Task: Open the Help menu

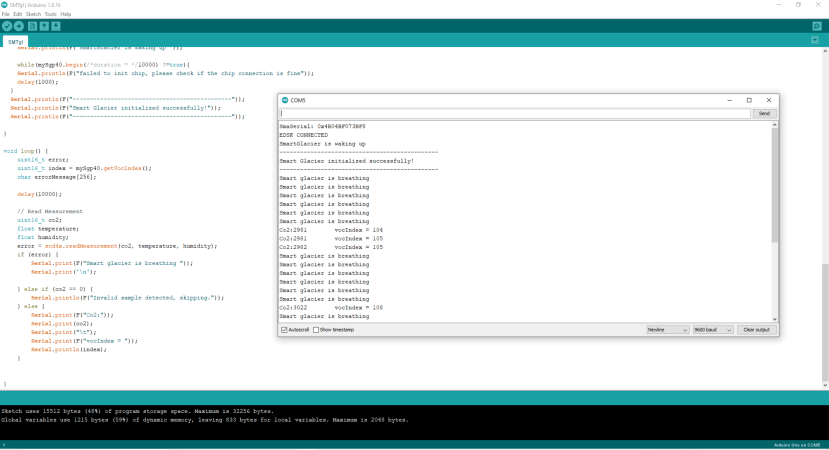Action: pyautogui.click(x=66, y=14)
